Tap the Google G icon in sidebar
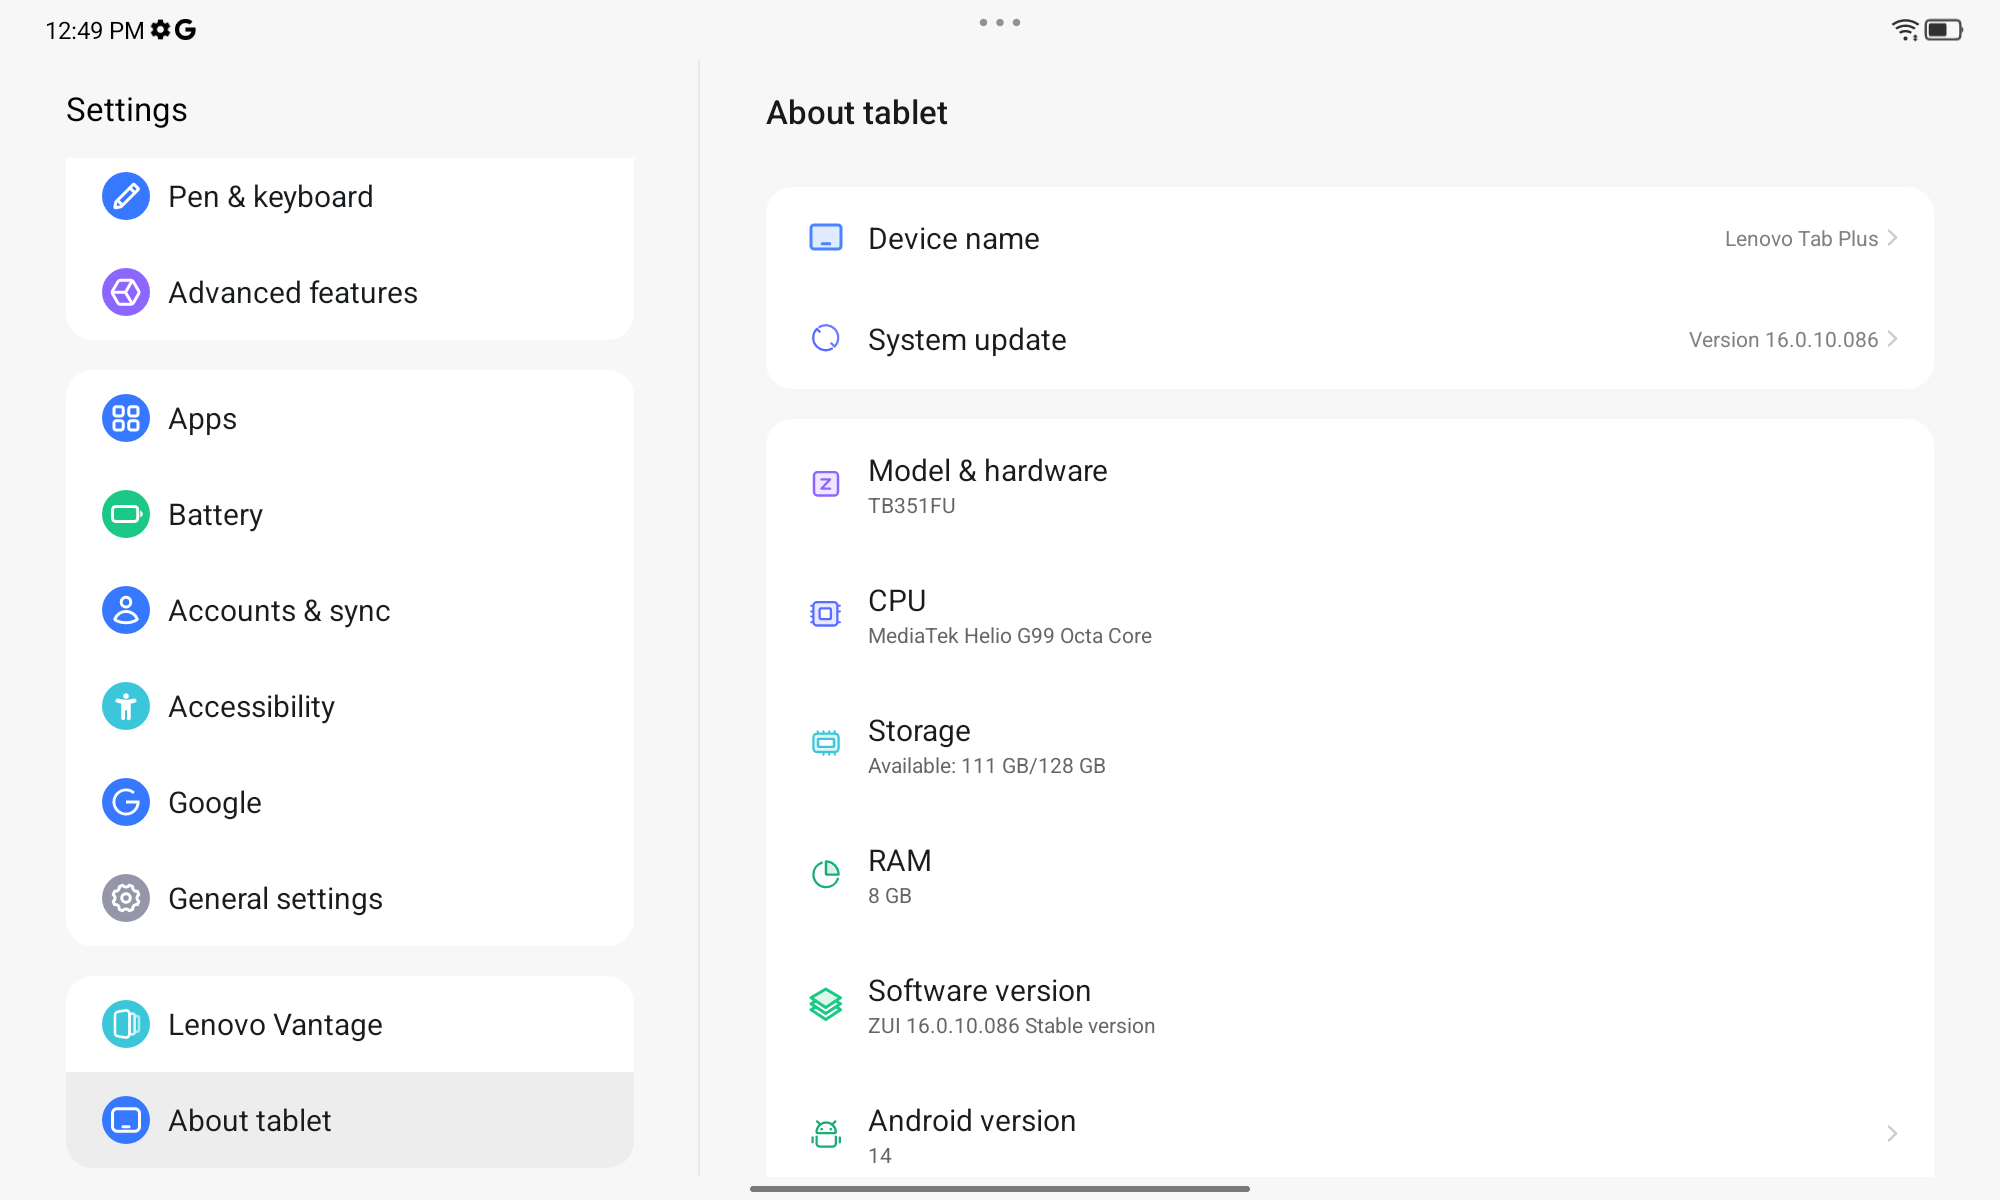Viewport: 2000px width, 1200px height. point(126,802)
